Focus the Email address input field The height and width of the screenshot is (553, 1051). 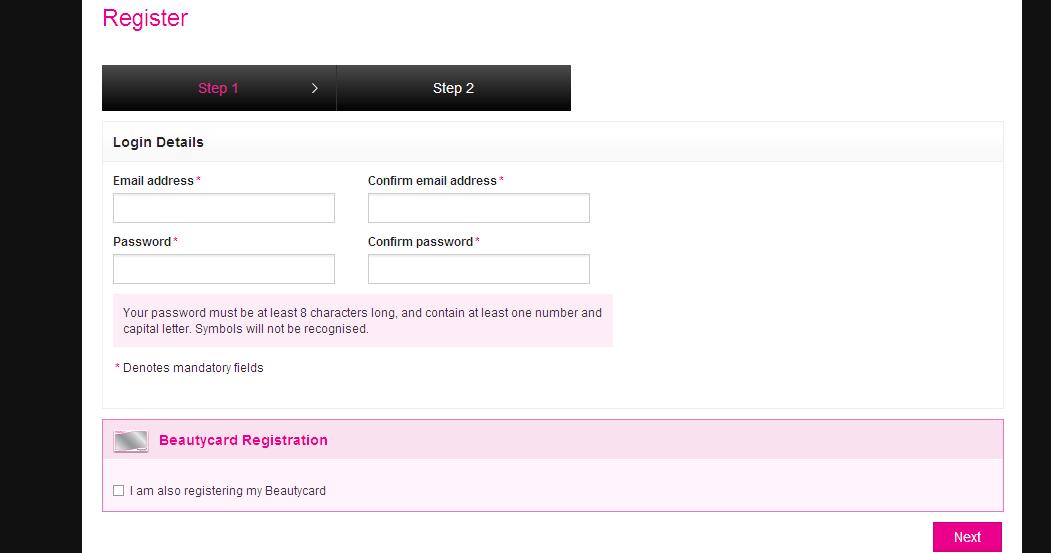pos(224,208)
